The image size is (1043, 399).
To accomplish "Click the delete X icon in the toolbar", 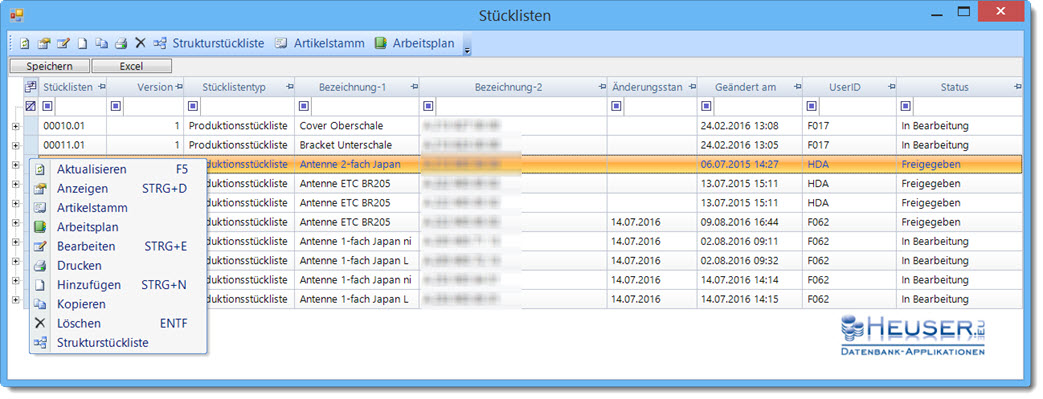I will (140, 43).
